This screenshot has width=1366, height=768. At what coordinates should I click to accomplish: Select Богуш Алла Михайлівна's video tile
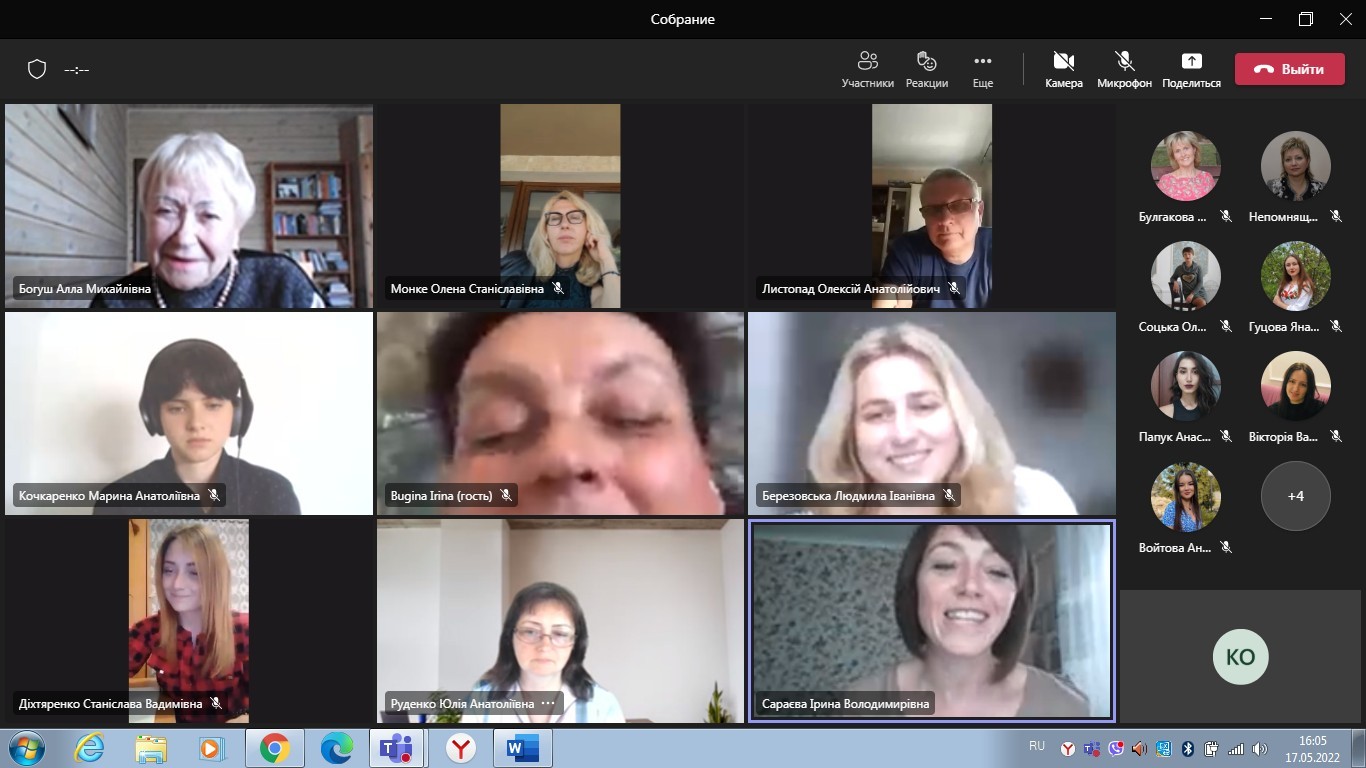[x=189, y=206]
